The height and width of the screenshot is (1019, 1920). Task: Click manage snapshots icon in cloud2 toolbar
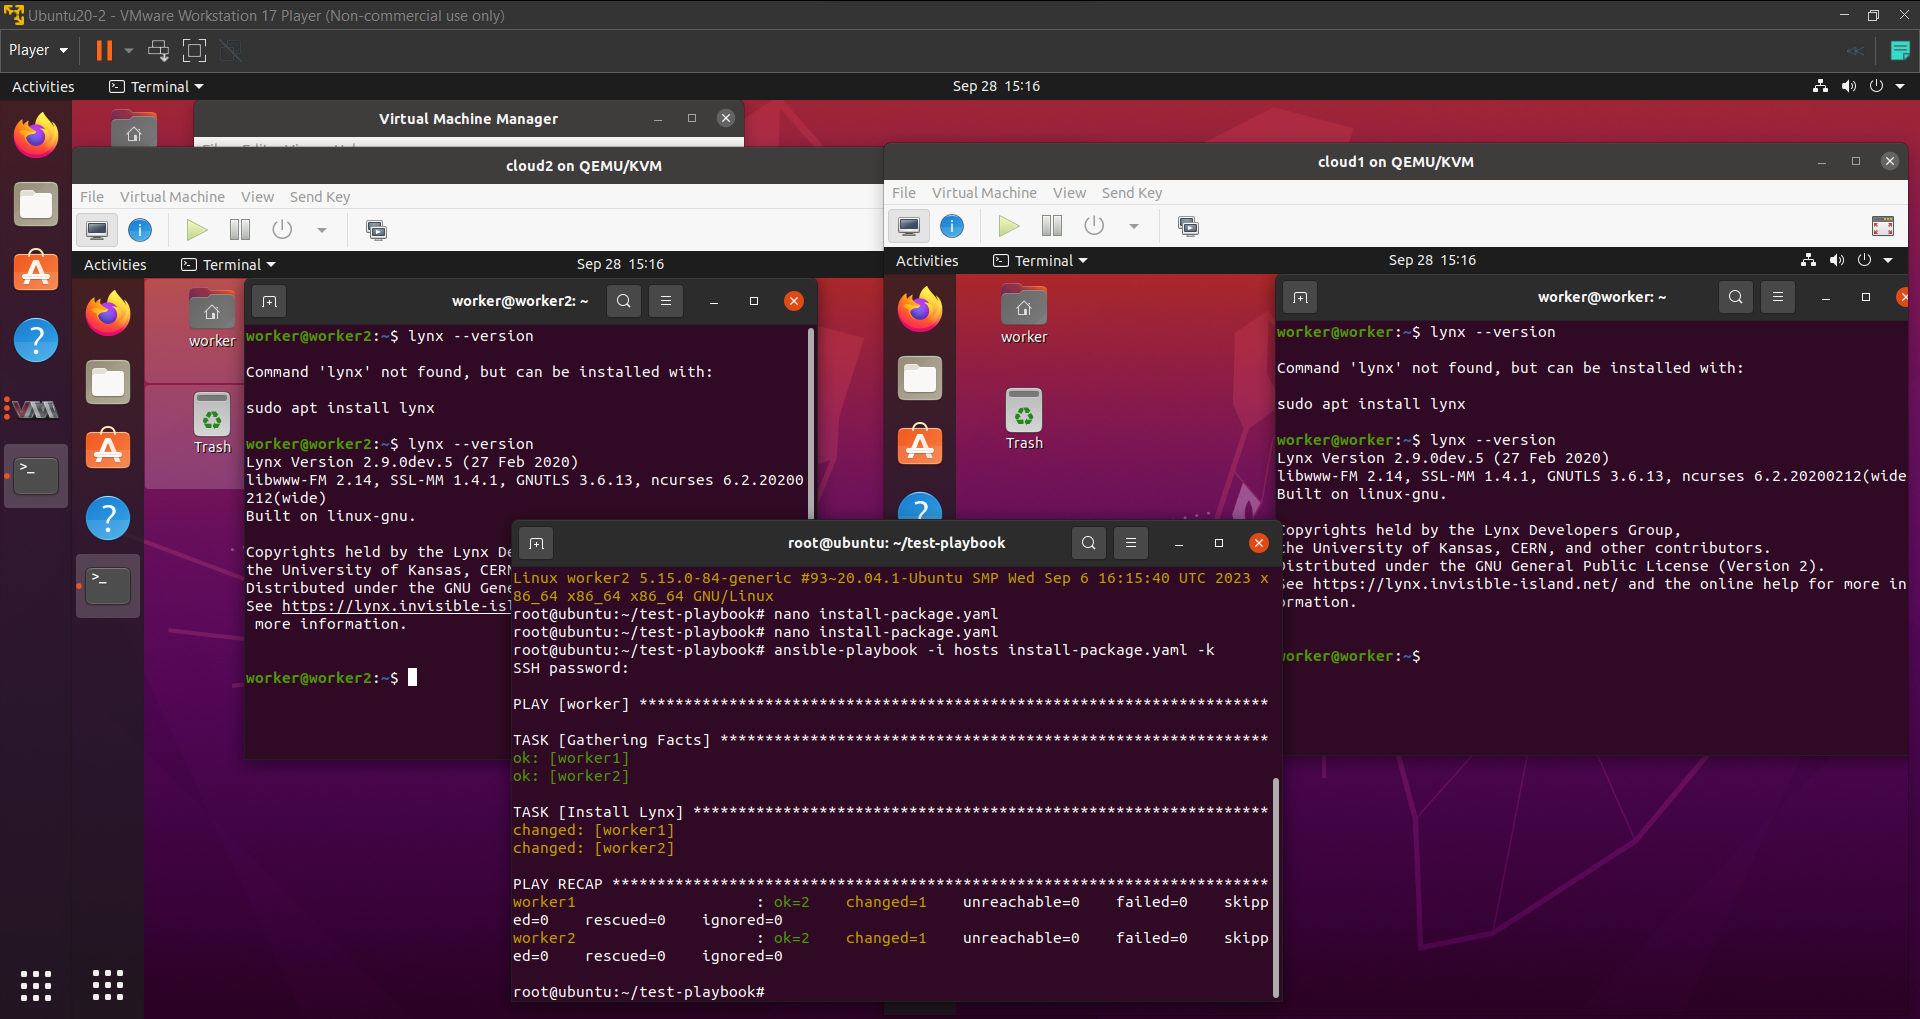coord(376,230)
